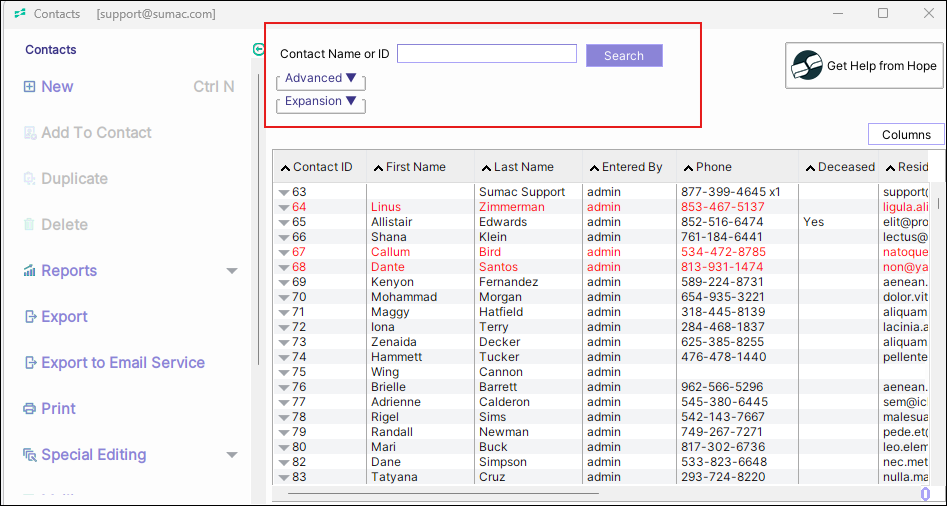Click the Hope help logo icon

[x=807, y=66]
